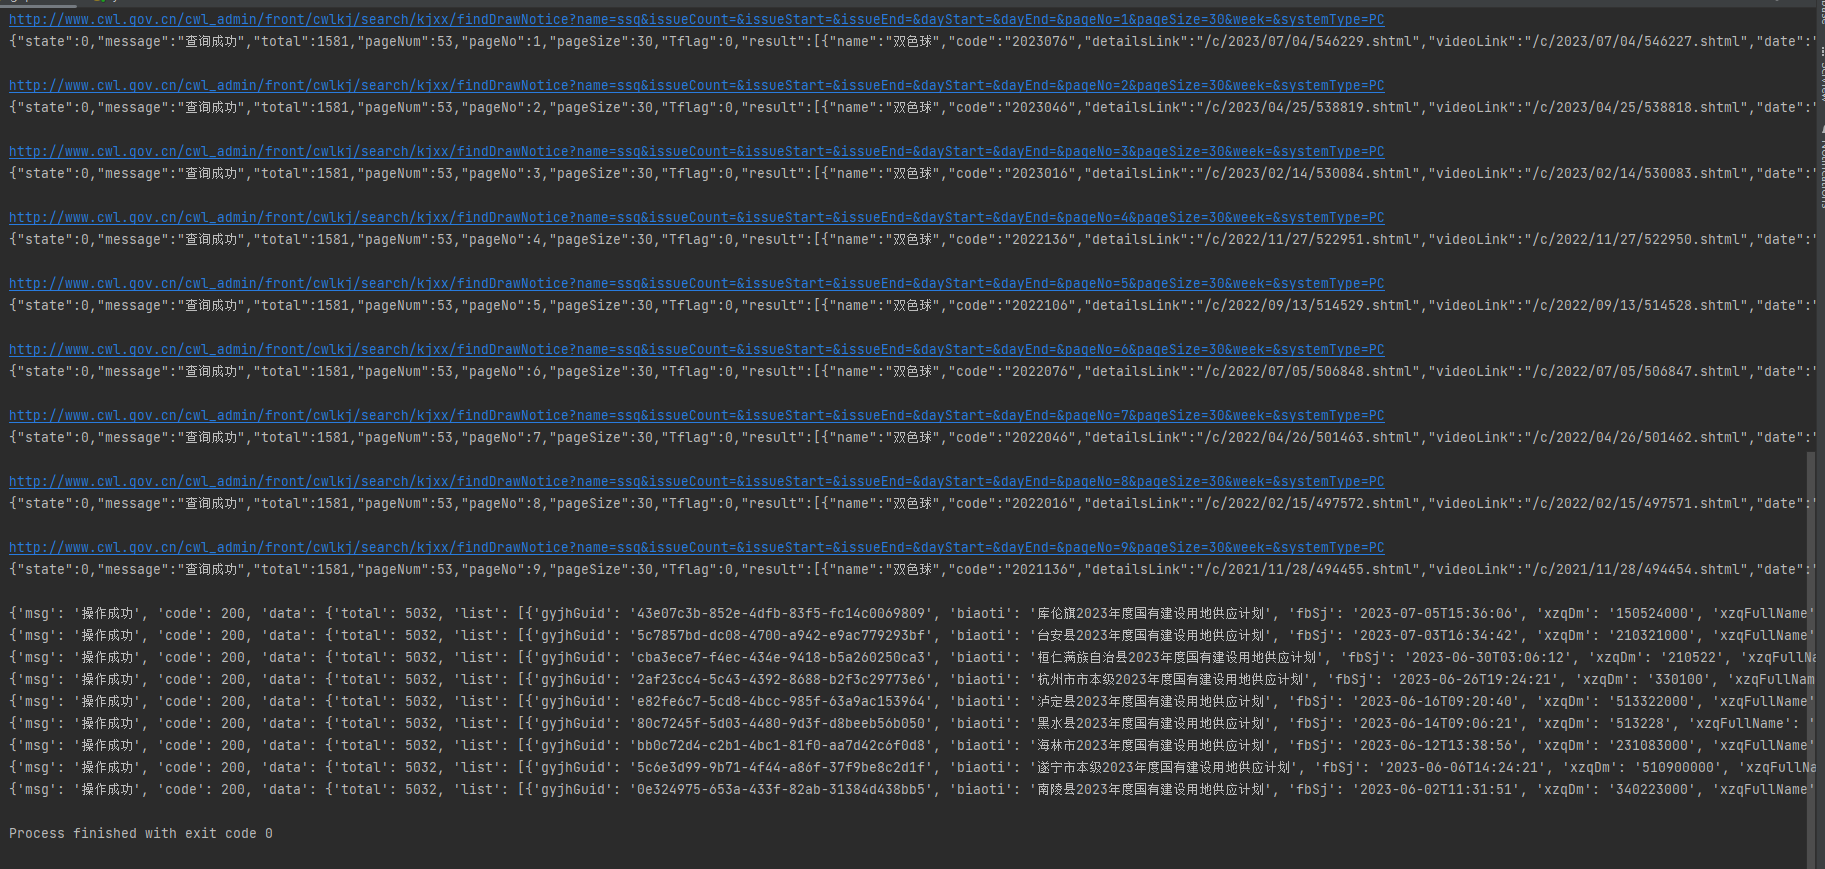Follow the console link containing pageNo=5
This screenshot has width=1825, height=869.
pos(697,284)
